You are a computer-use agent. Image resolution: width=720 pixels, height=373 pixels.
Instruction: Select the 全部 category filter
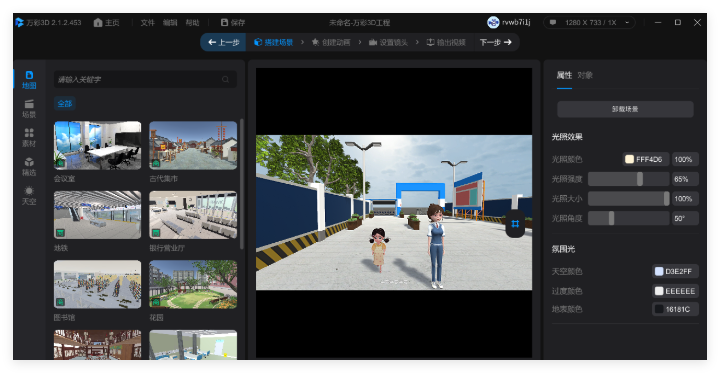65,104
